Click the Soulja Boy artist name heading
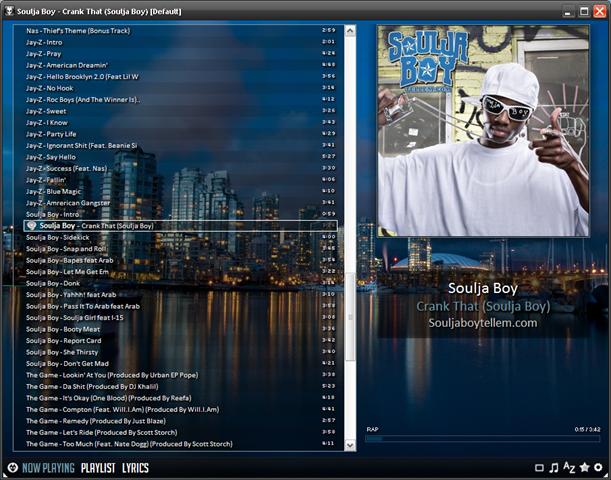The image size is (611, 480). point(483,289)
